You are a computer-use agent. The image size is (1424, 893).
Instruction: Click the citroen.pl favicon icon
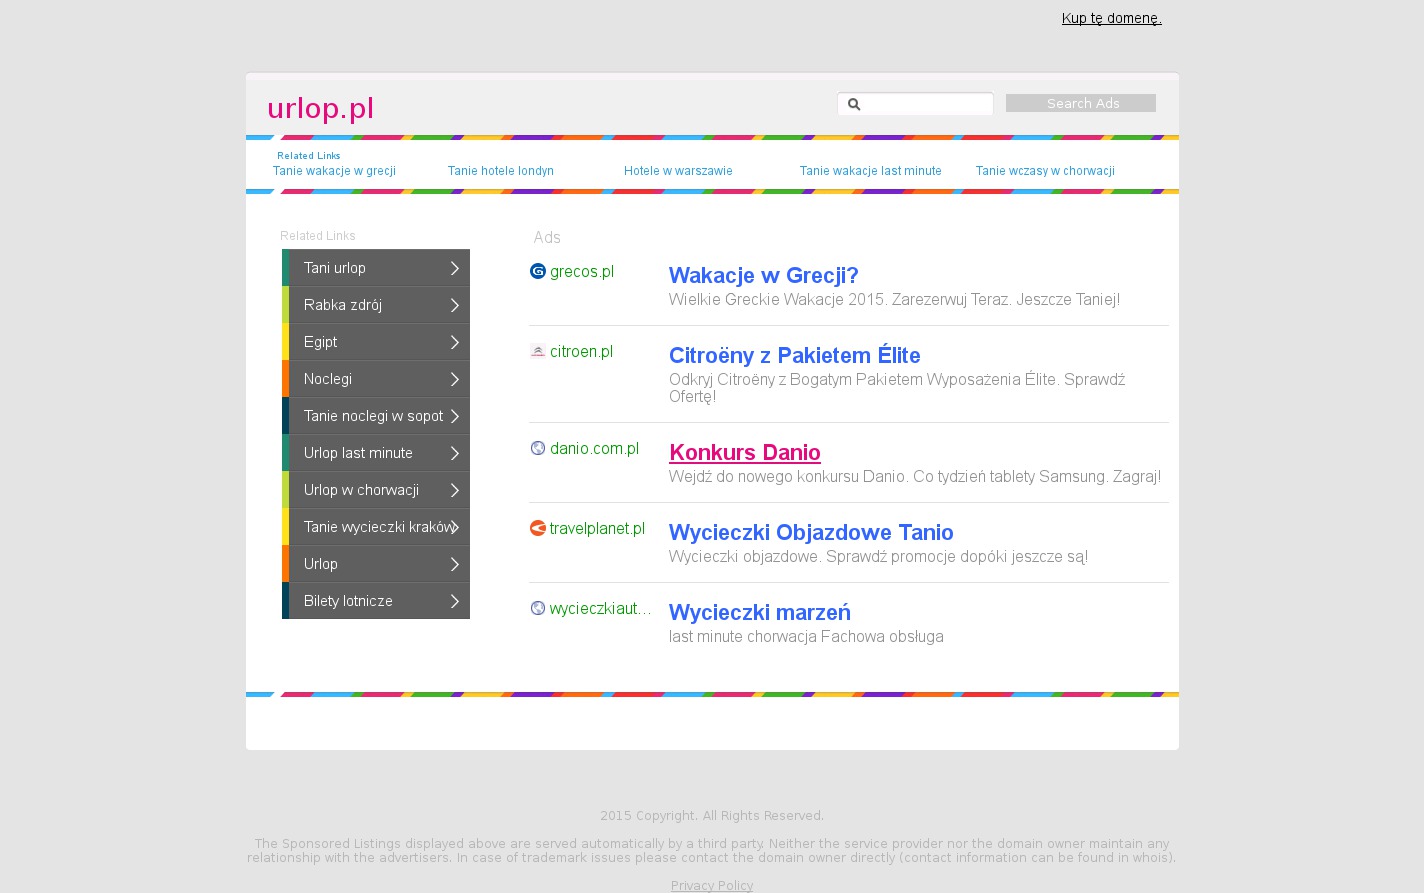[538, 351]
